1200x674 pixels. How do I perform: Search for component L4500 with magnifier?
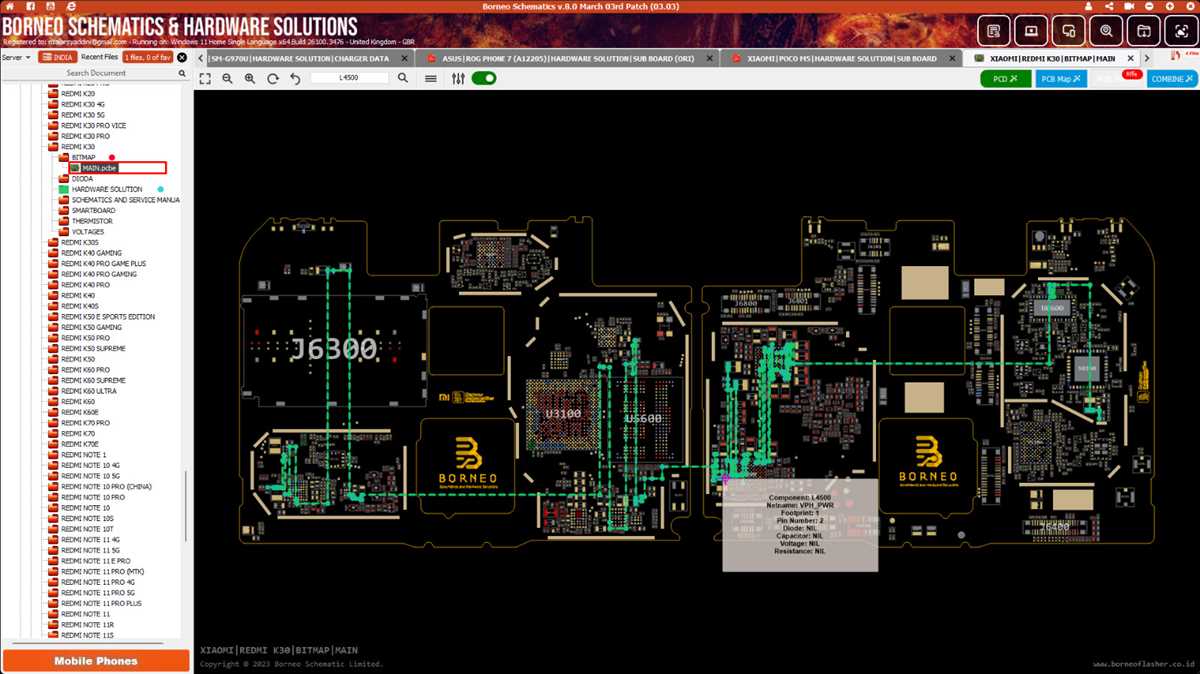click(403, 78)
